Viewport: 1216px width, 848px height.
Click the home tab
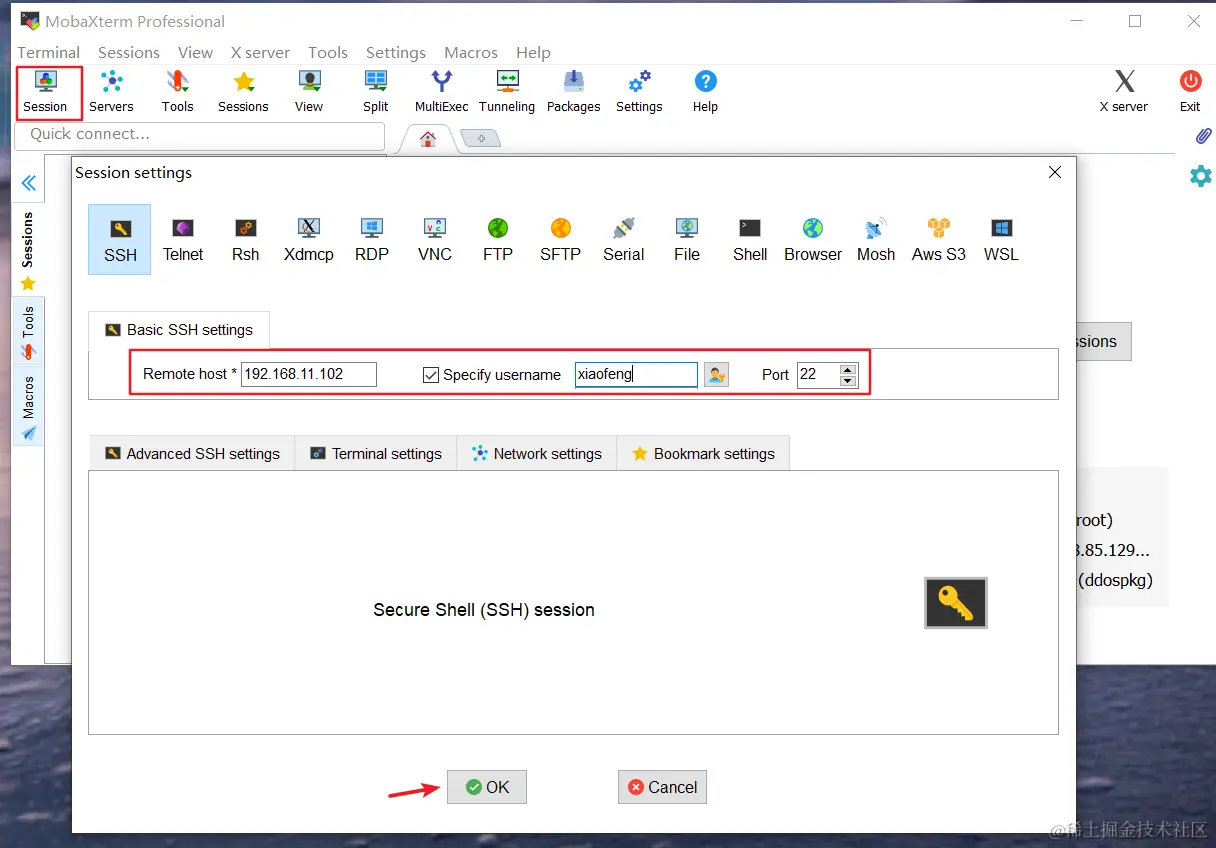tap(428, 139)
